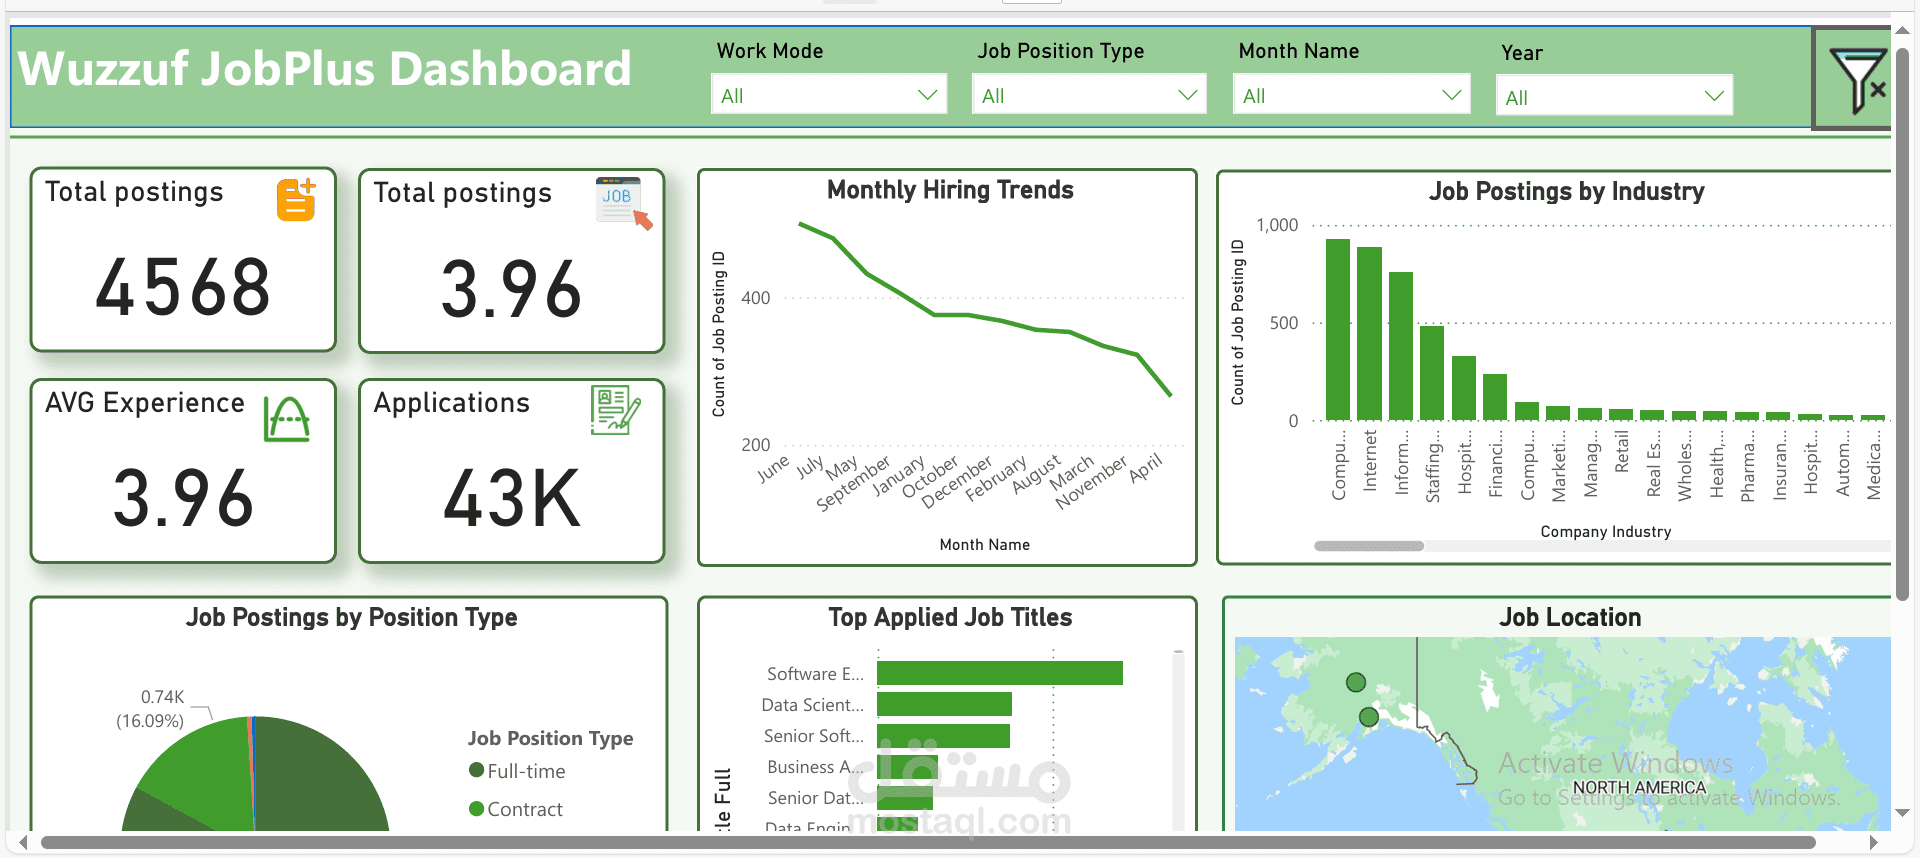
Task: Click the AVG Experience 3.96 value
Action: click(183, 497)
